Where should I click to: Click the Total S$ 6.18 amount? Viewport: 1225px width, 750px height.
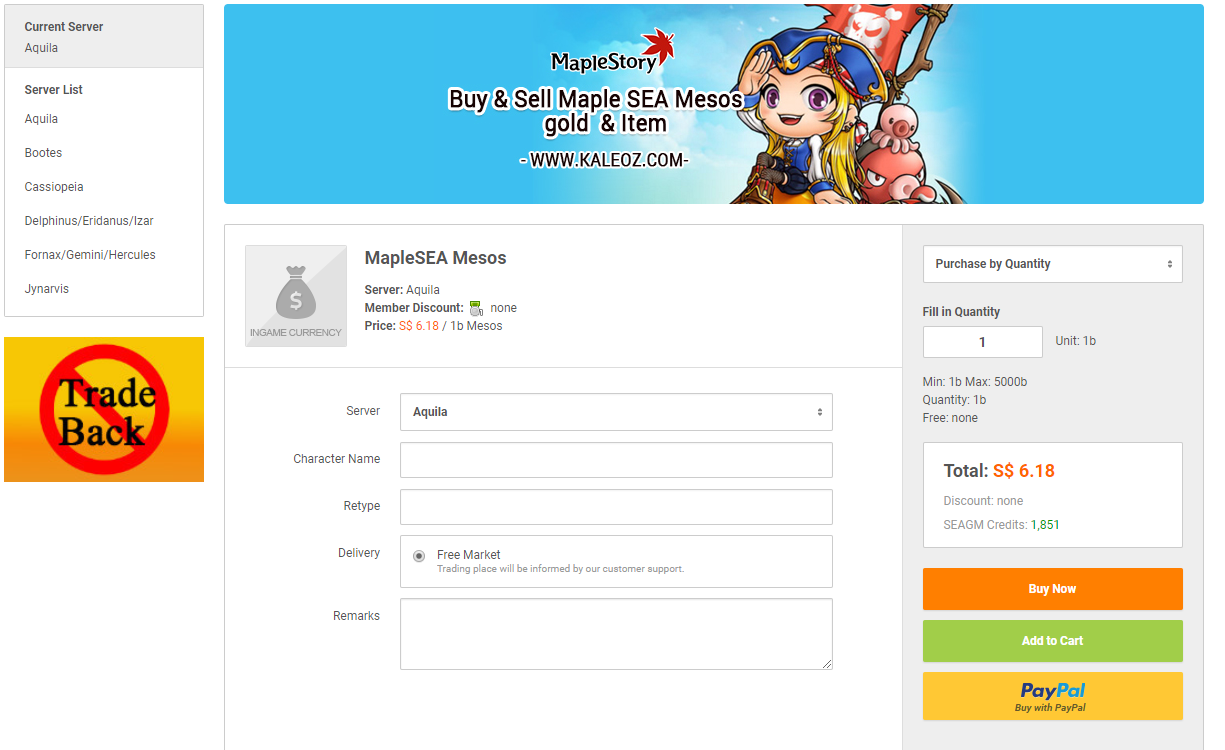pos(1024,471)
